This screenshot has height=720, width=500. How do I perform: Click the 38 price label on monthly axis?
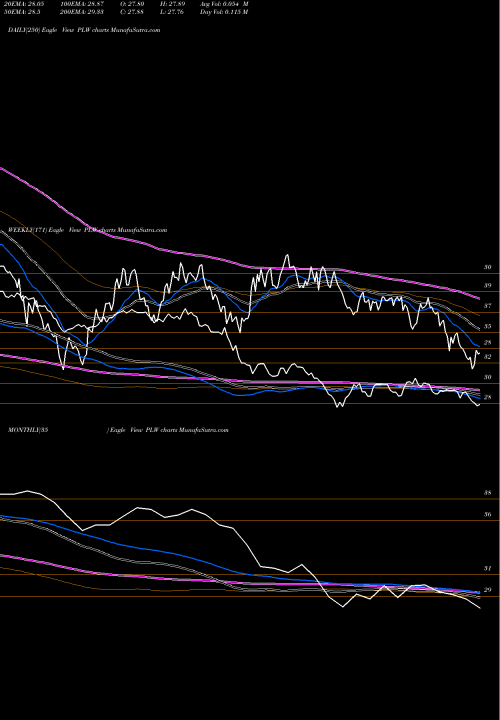488,493
